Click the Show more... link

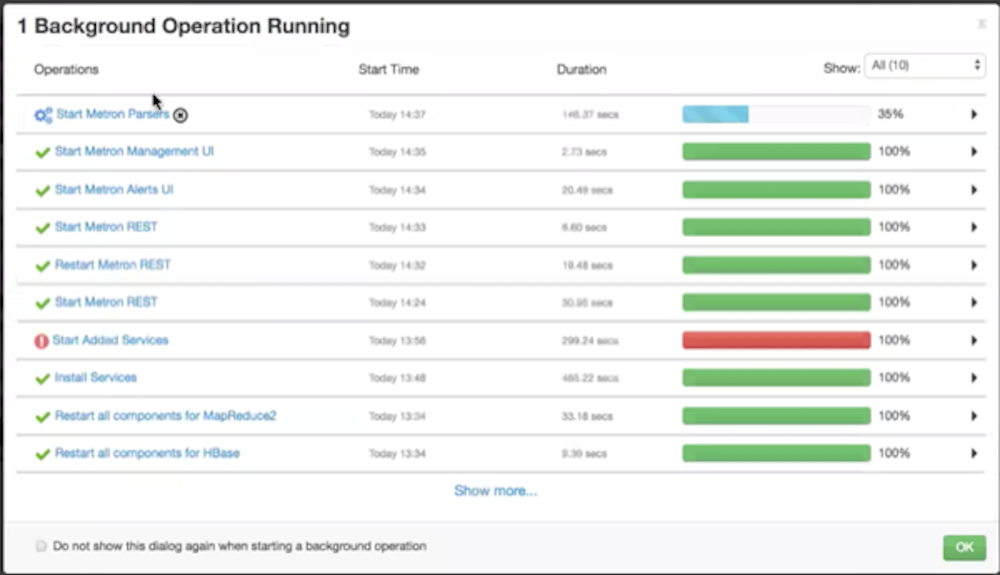click(x=496, y=491)
